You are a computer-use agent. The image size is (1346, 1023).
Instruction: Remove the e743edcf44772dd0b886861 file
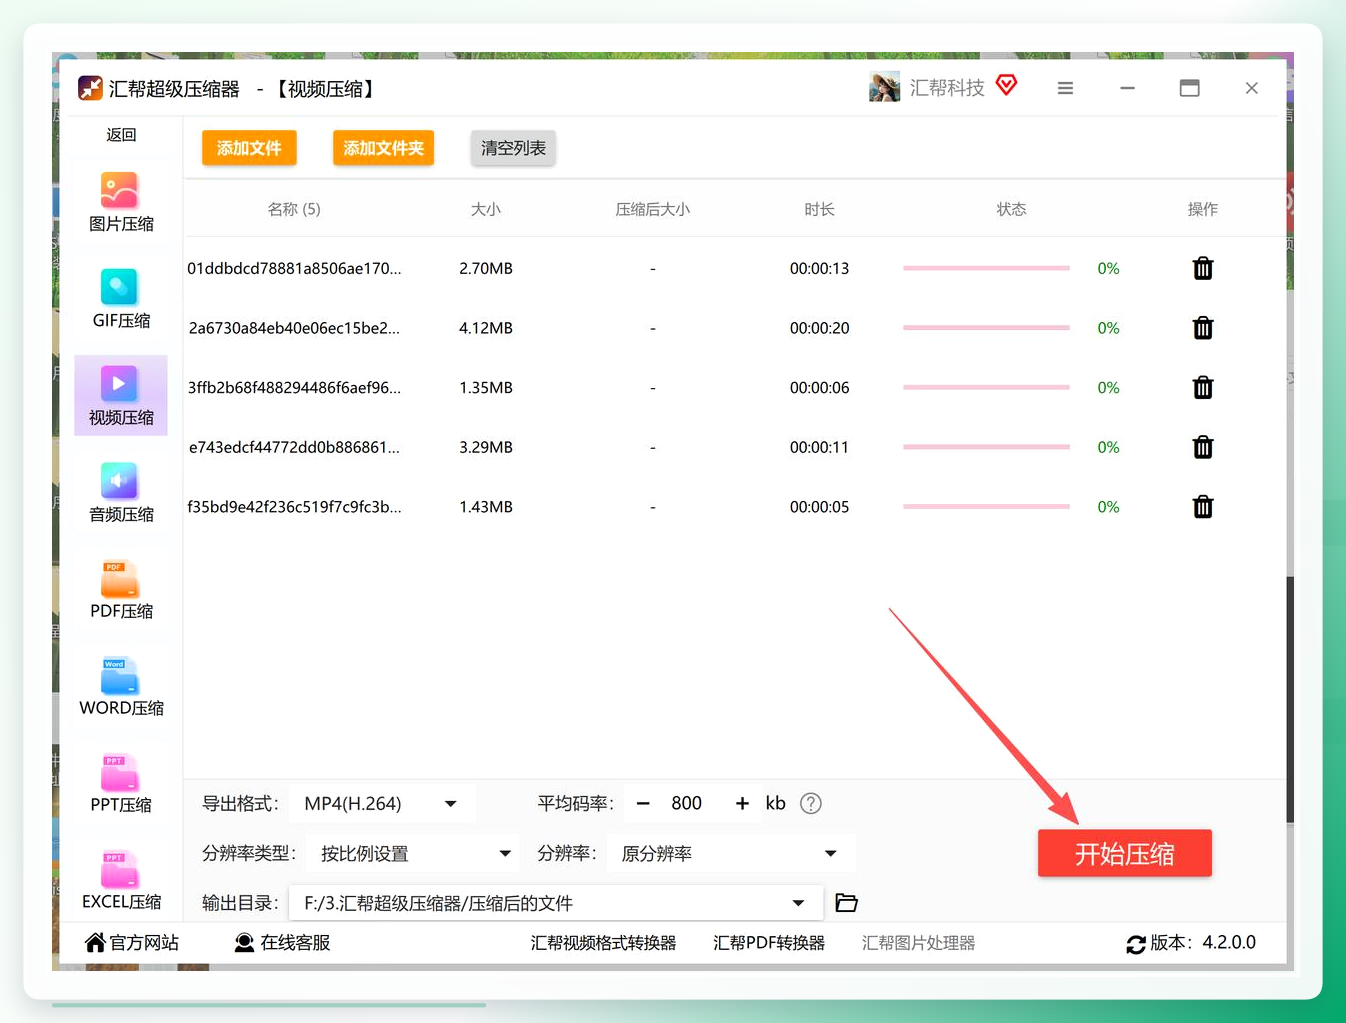(x=1203, y=447)
